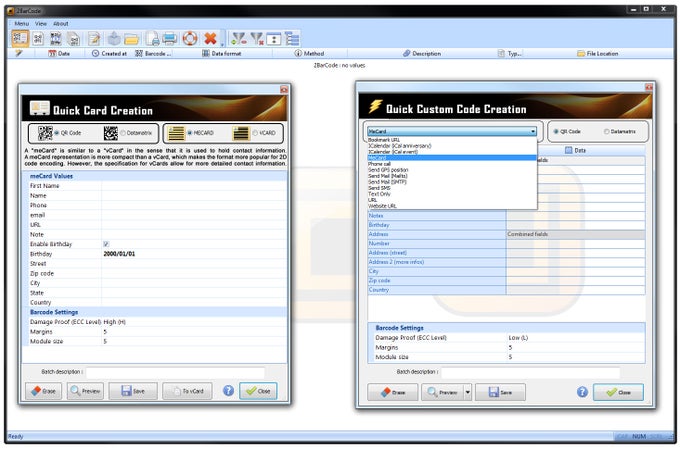Click the tree list view toolbar icon
The image size is (680, 449).
point(292,39)
